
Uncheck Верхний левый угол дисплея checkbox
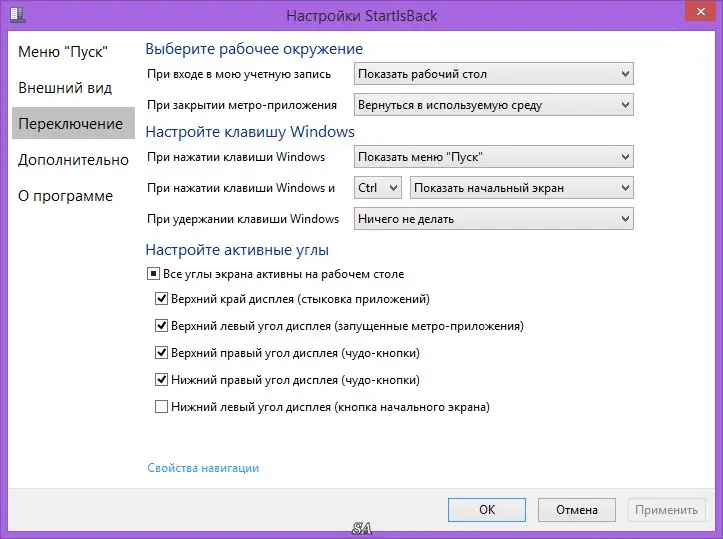coord(161,326)
